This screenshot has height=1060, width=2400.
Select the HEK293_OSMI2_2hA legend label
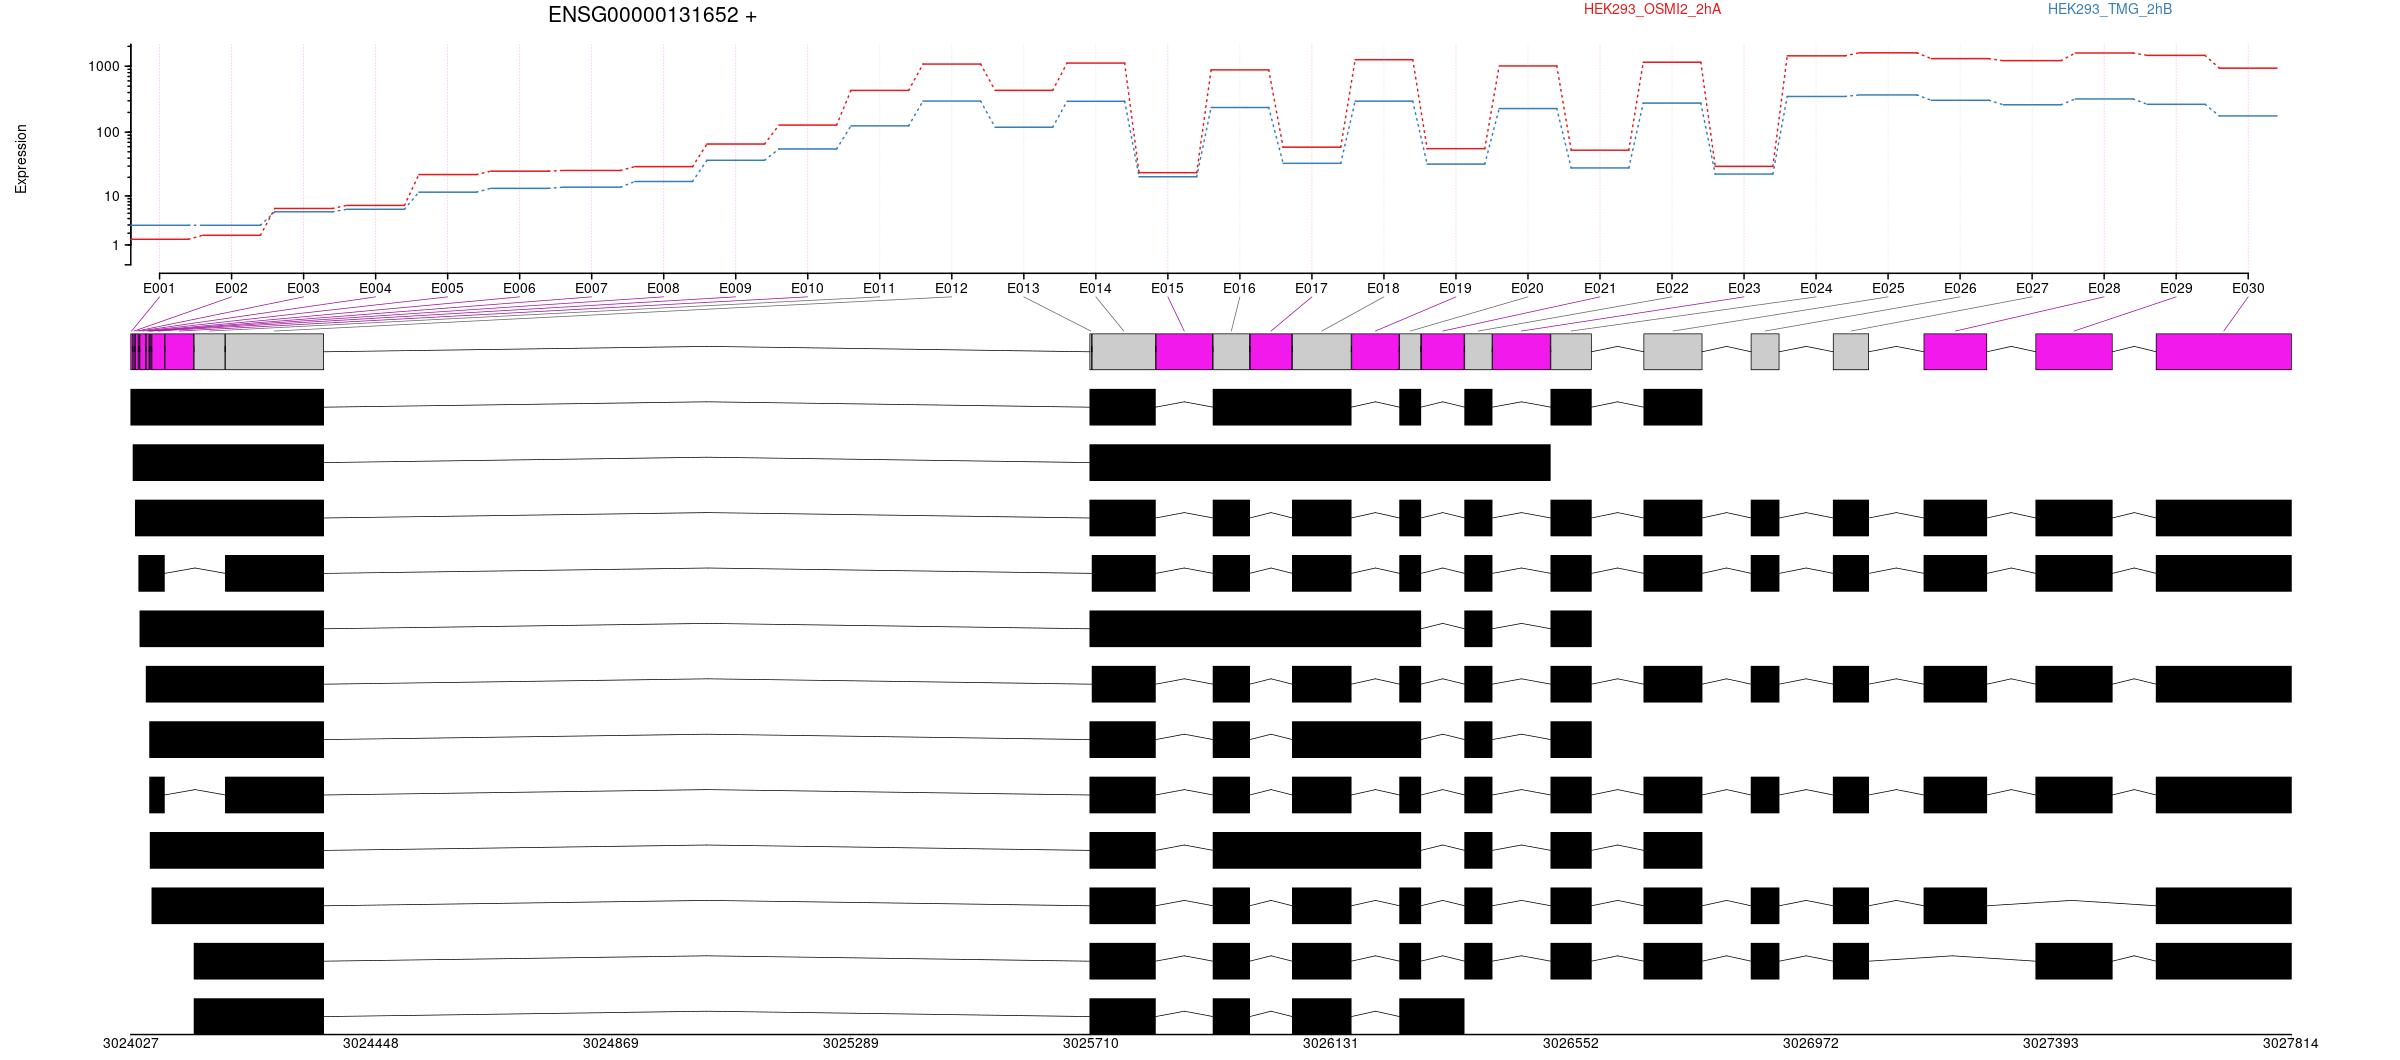click(x=1652, y=9)
